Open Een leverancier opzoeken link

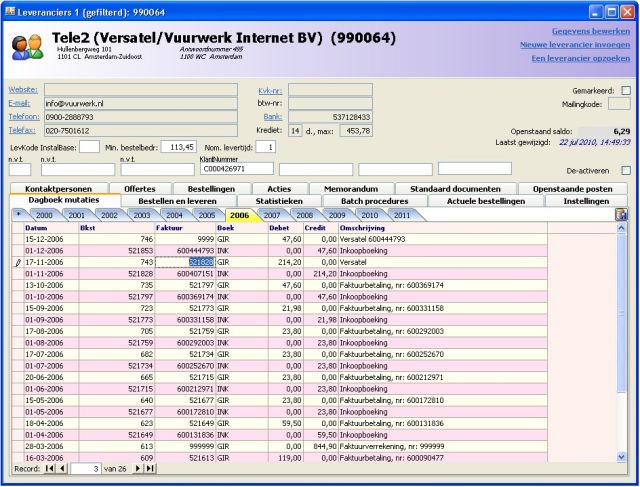coord(575,60)
